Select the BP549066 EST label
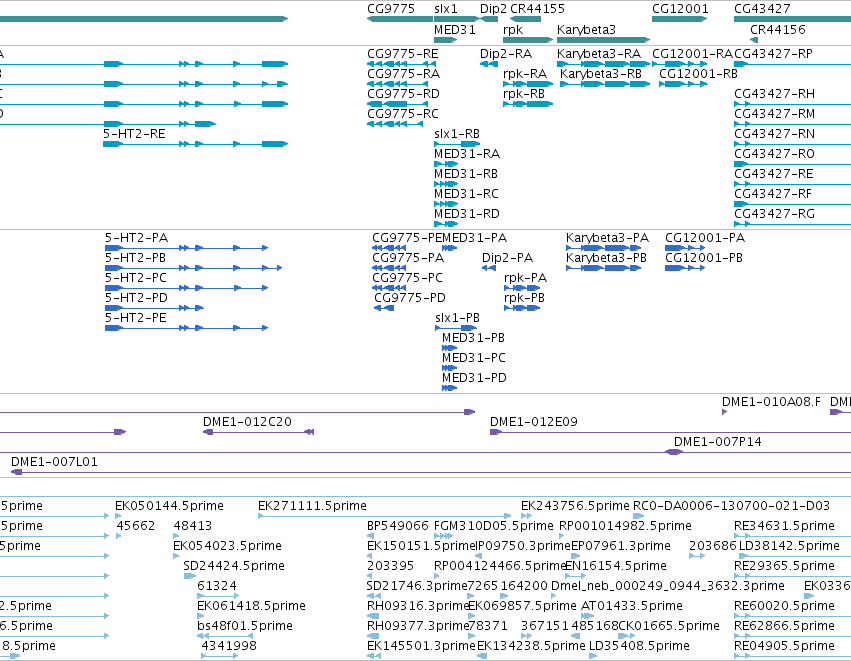Viewport: 851px width, 661px height. [x=398, y=525]
